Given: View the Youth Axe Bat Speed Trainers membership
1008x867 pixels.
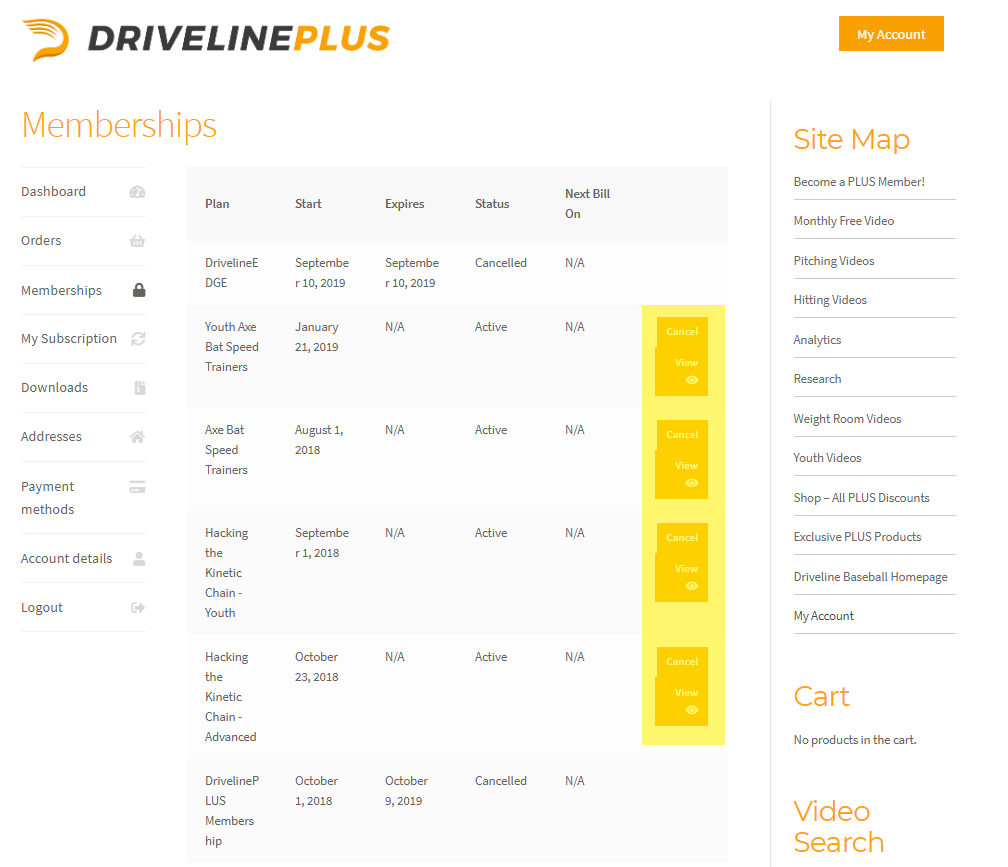Looking at the screenshot, I should pyautogui.click(x=682, y=371).
